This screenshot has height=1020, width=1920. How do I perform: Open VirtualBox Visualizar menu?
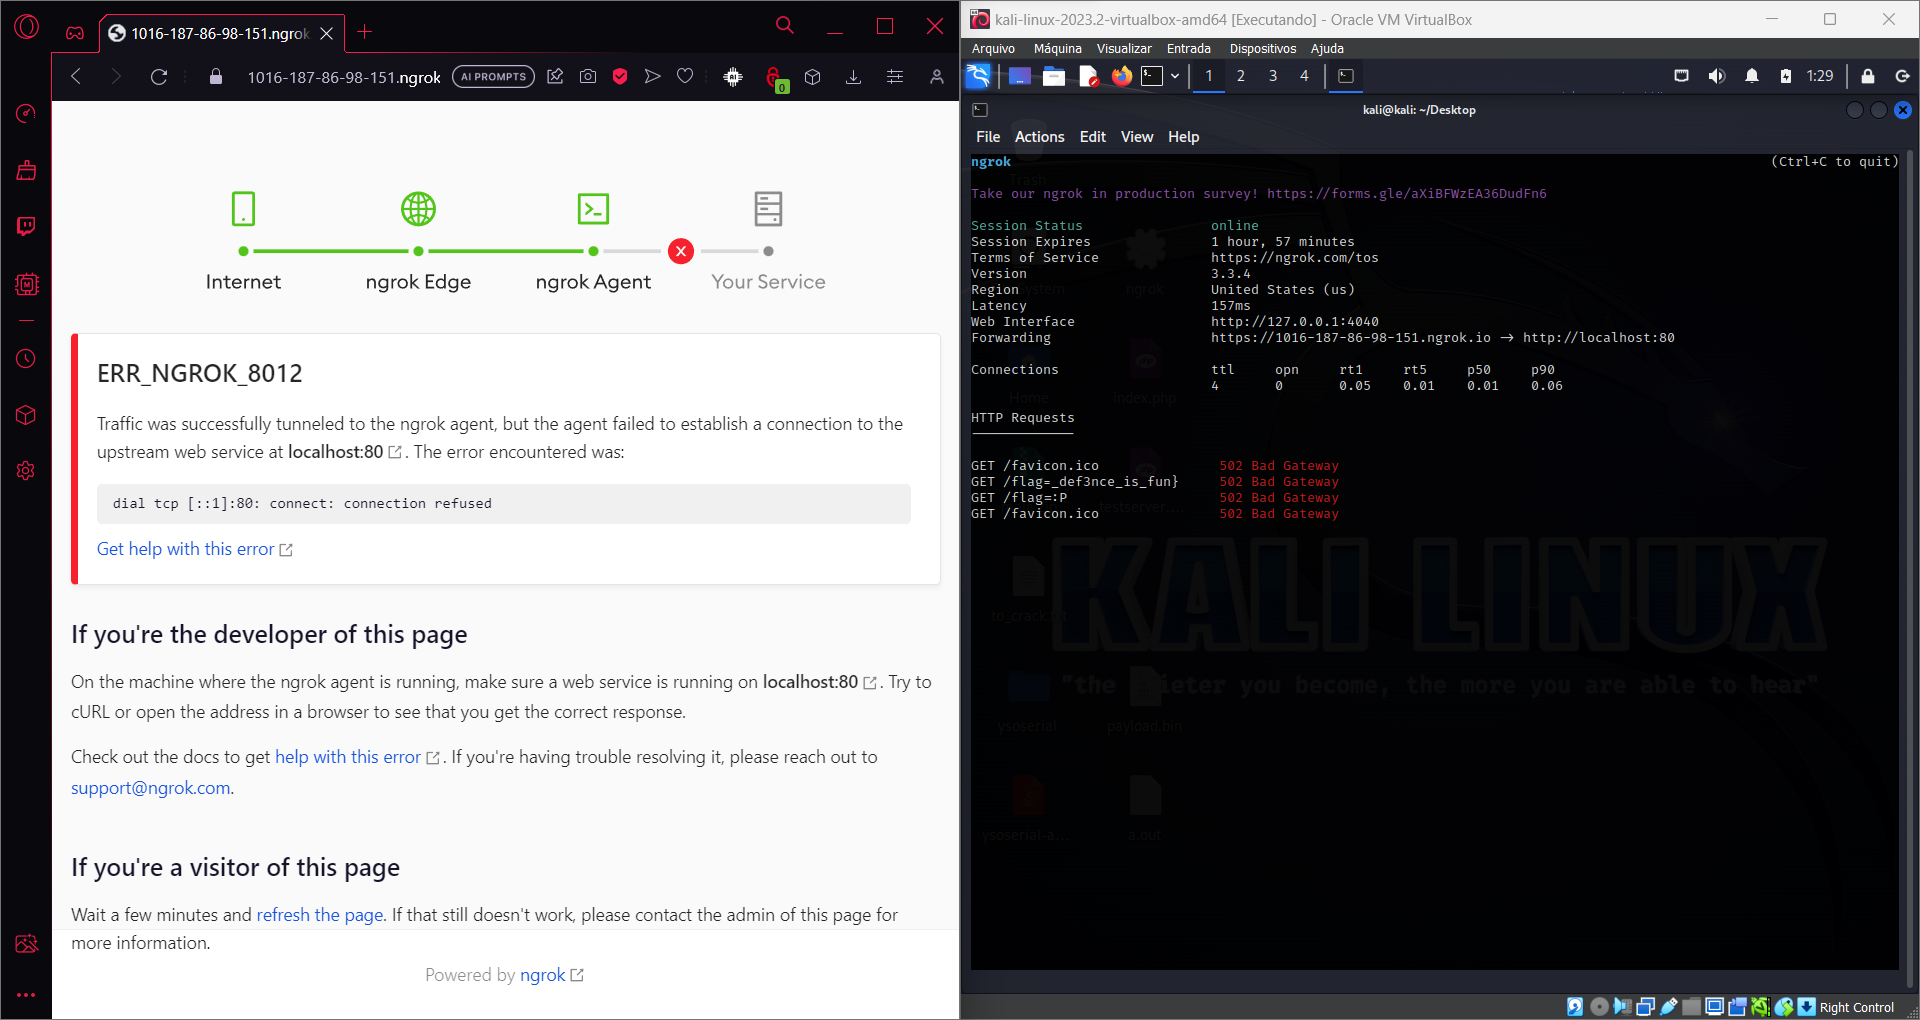(x=1124, y=48)
